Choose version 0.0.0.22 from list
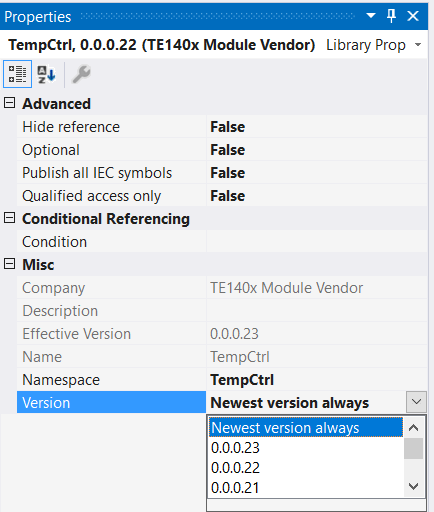Screen dimensions: 434x512 click(306, 468)
